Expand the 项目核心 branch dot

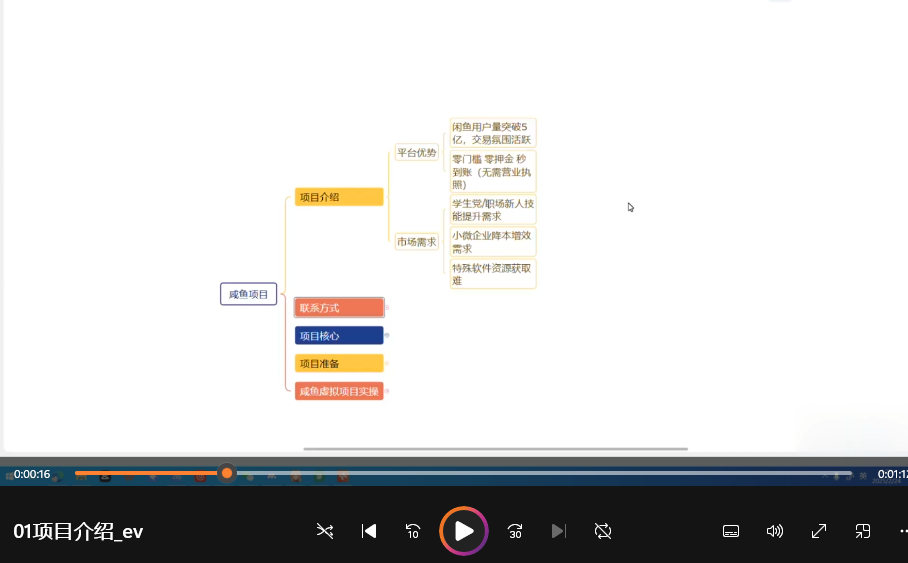387,335
